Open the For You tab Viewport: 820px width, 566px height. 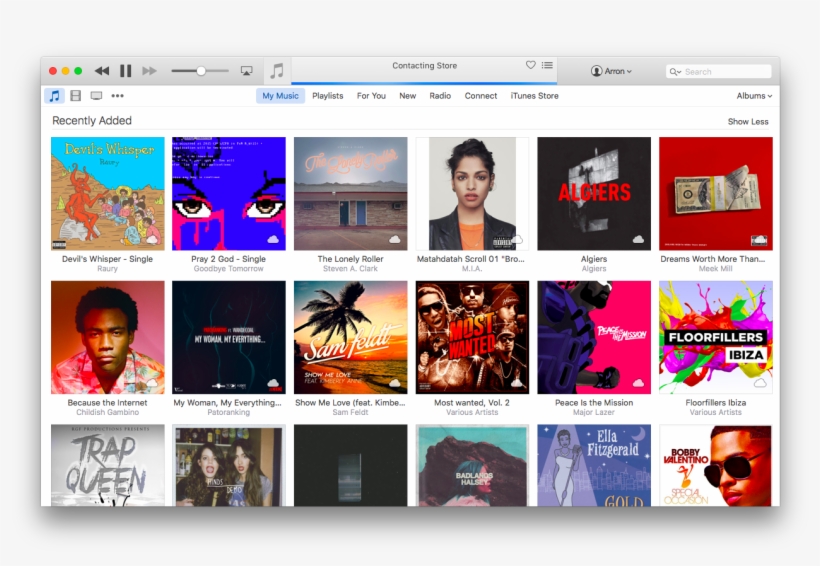pyautogui.click(x=371, y=96)
